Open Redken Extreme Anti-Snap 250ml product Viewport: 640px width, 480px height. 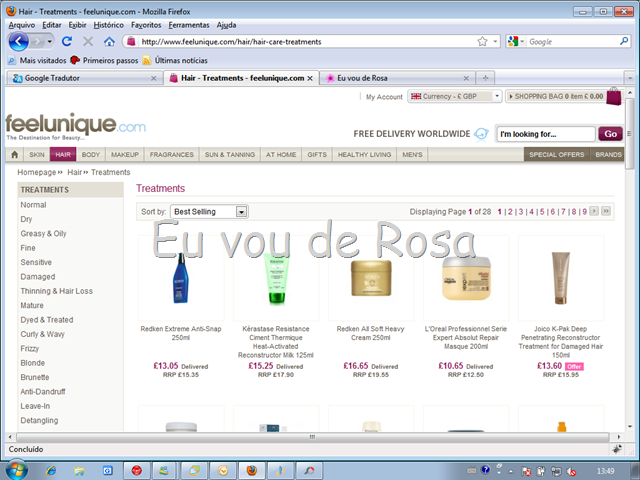[x=181, y=333]
